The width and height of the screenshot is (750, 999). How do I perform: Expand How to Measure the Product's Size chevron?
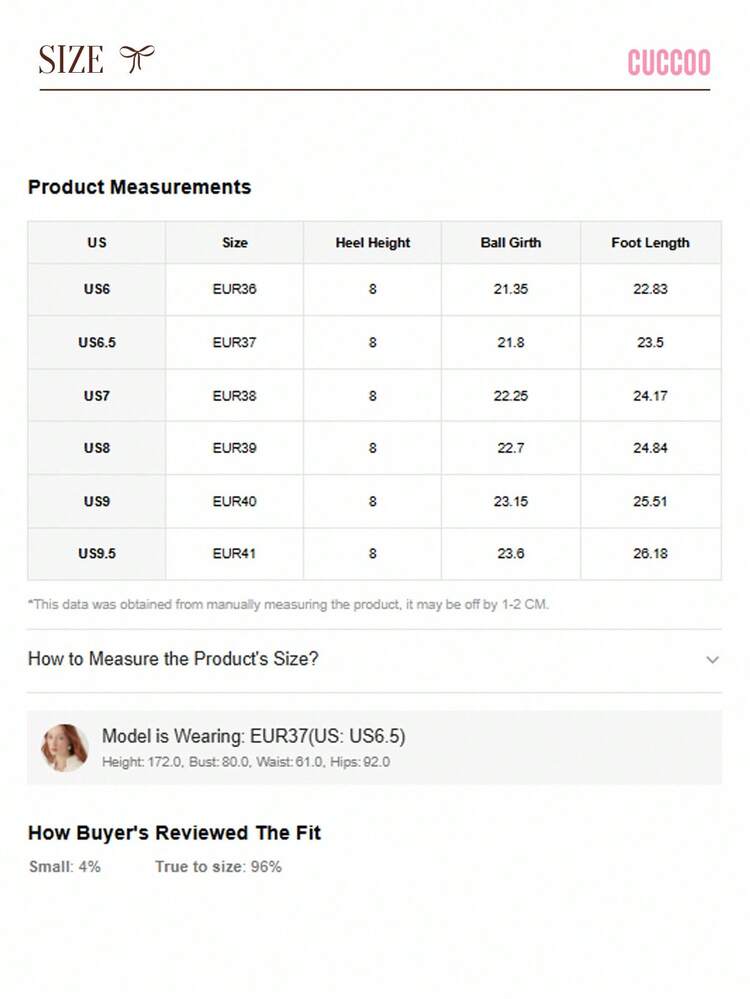click(x=712, y=659)
